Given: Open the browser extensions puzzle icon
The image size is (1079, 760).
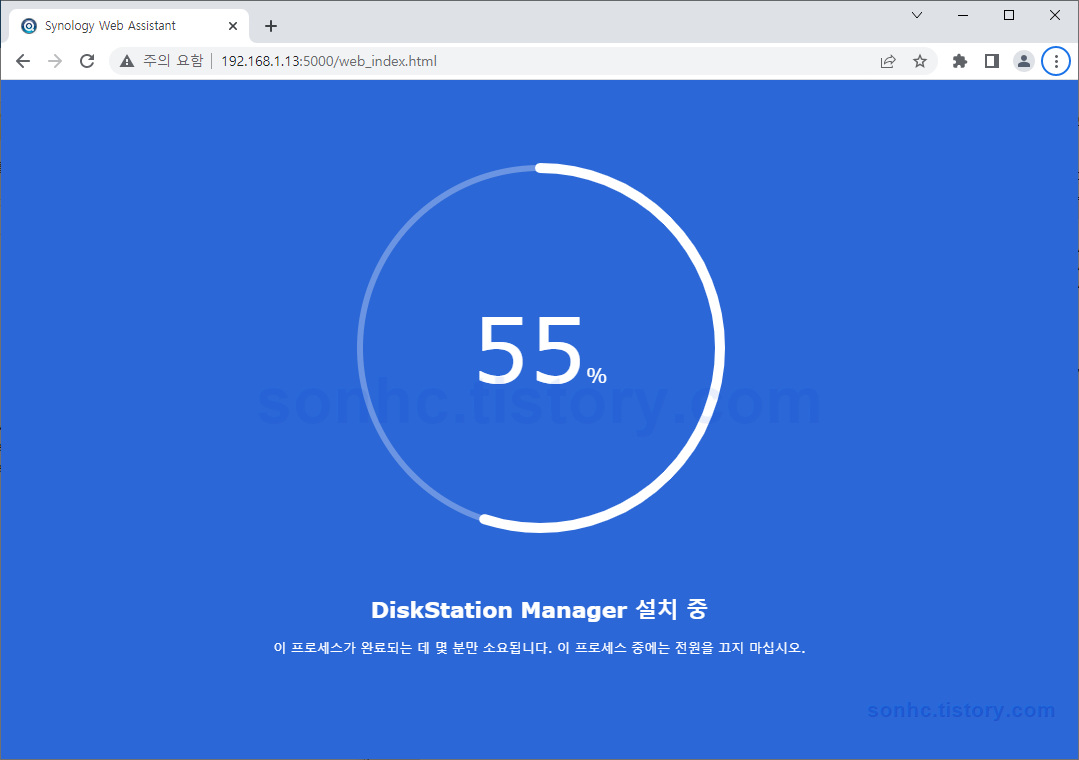Looking at the screenshot, I should (959, 61).
